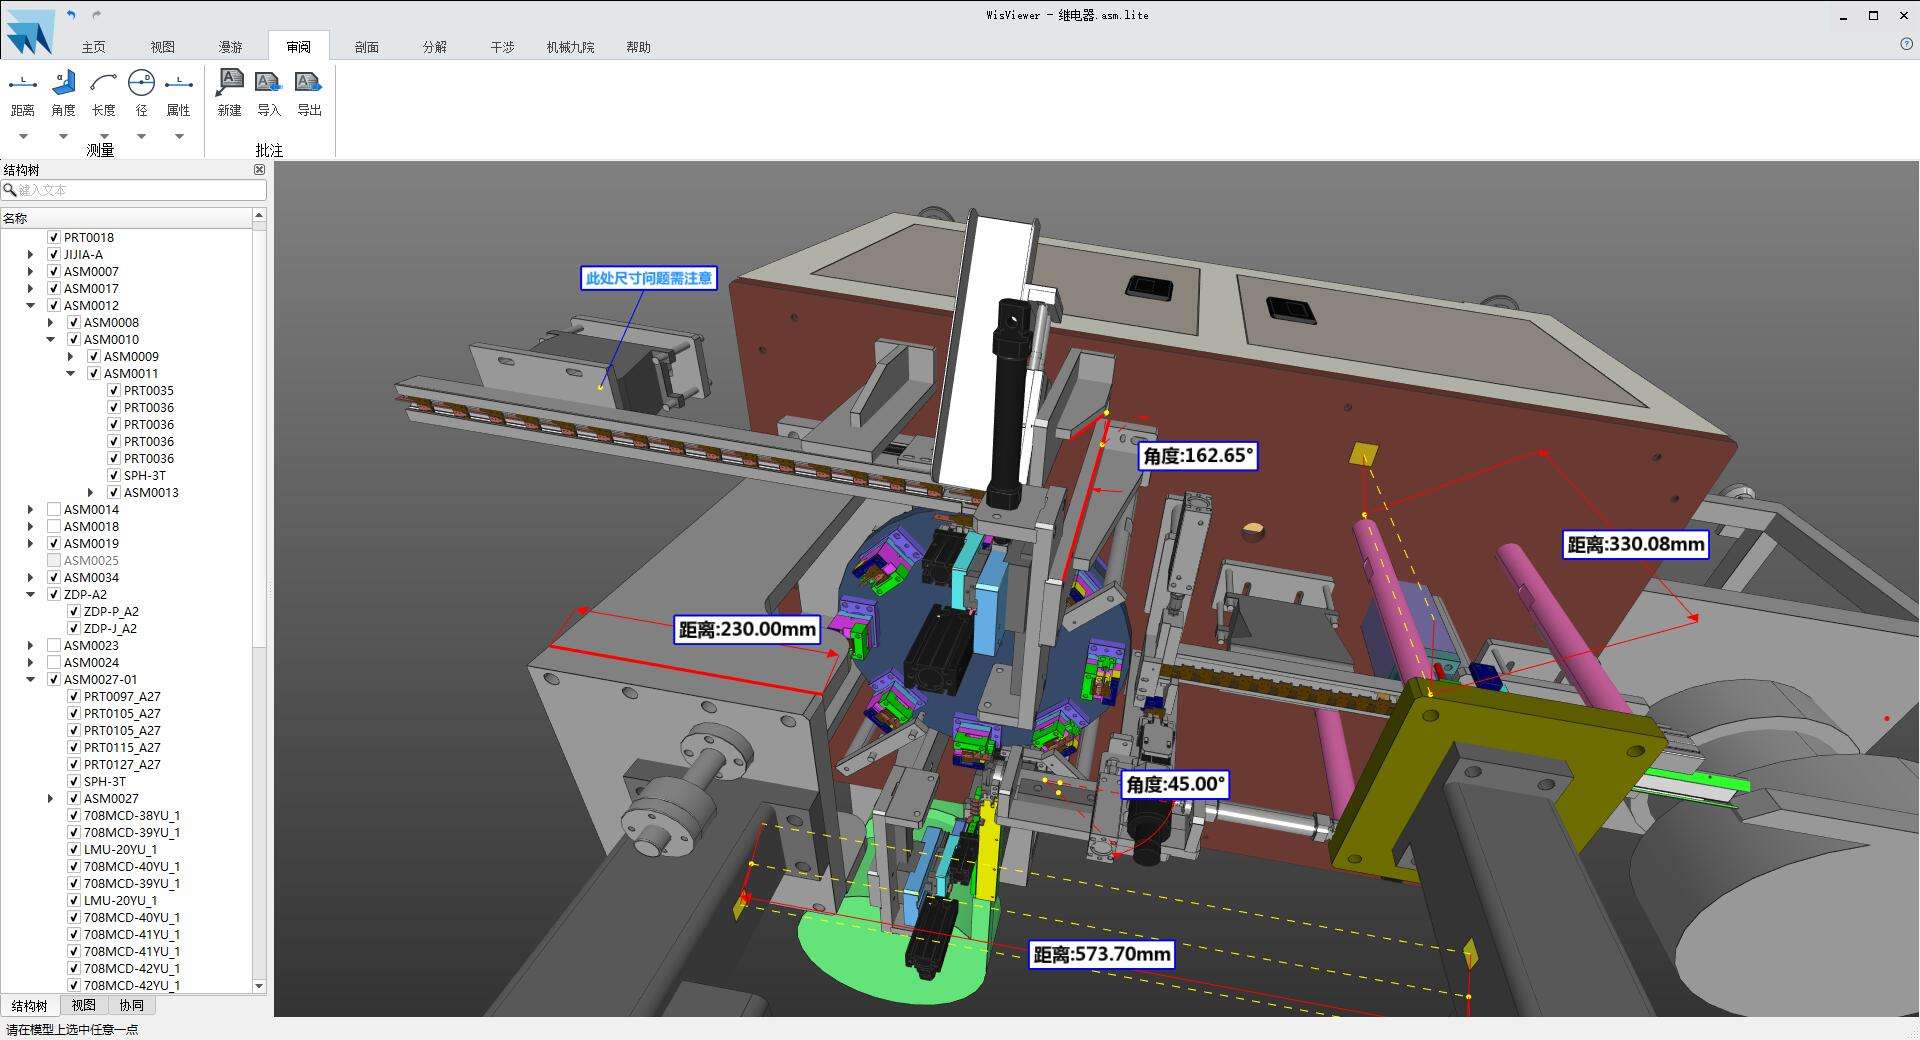Click the tree search text field
The width and height of the screenshot is (1920, 1040).
[140, 190]
